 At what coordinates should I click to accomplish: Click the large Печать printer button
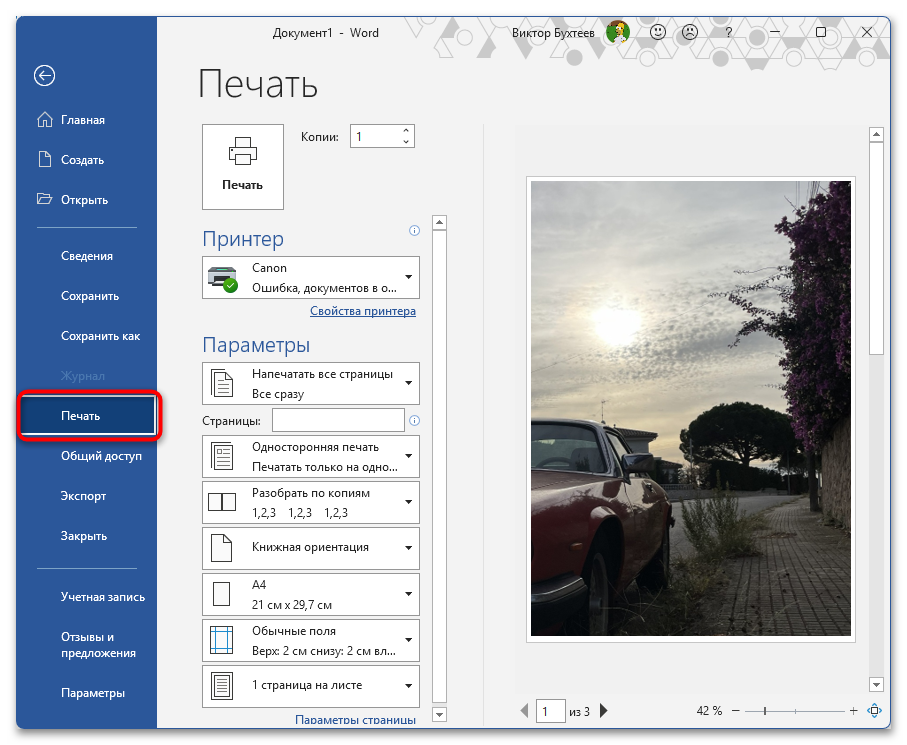tap(242, 166)
